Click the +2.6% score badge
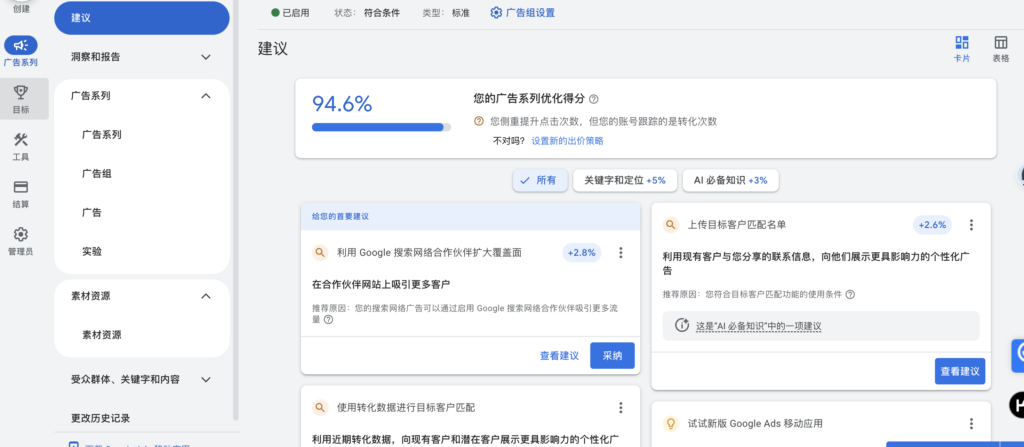Image resolution: width=1024 pixels, height=447 pixels. [x=933, y=225]
